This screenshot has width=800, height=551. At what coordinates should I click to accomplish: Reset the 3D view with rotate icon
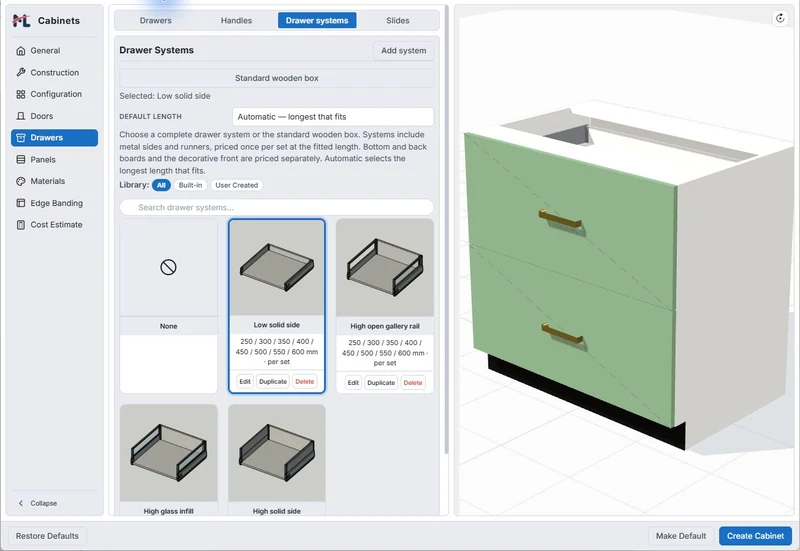click(780, 18)
